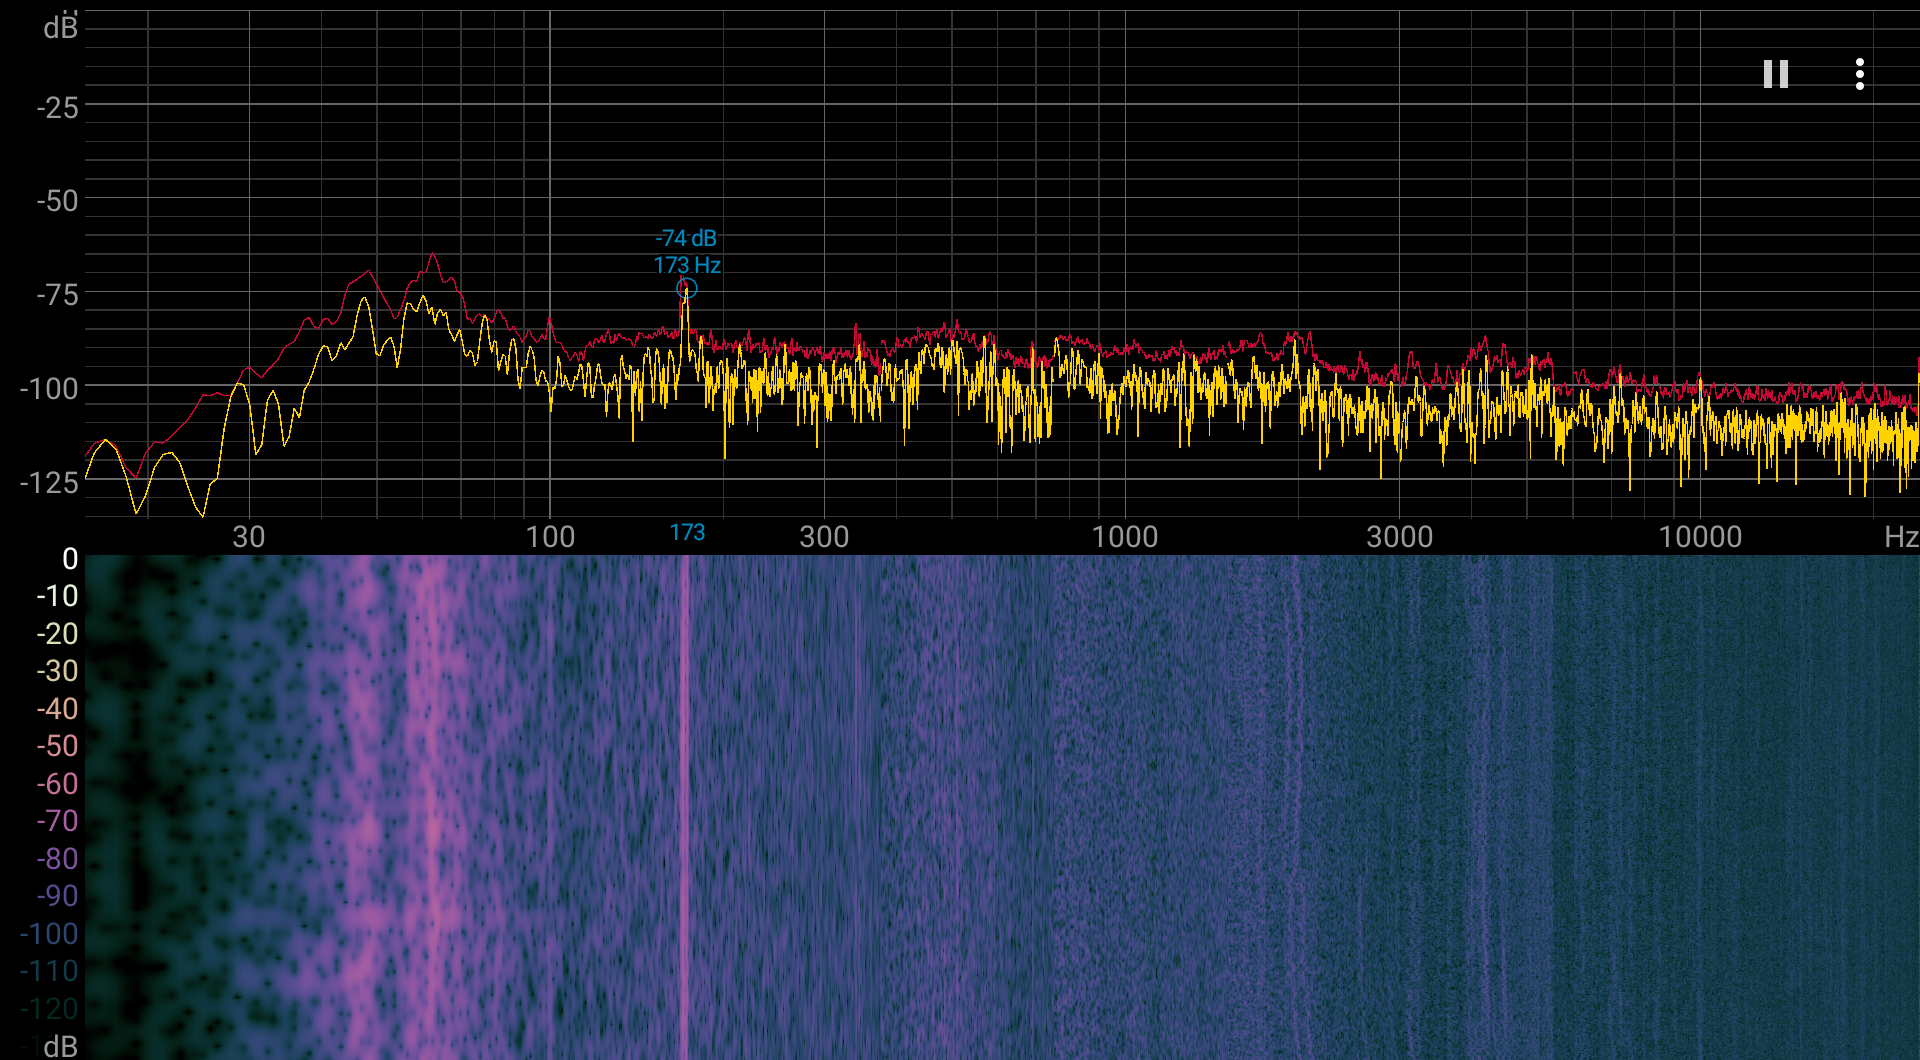Click the -70 spectrogram legend value

57,821
